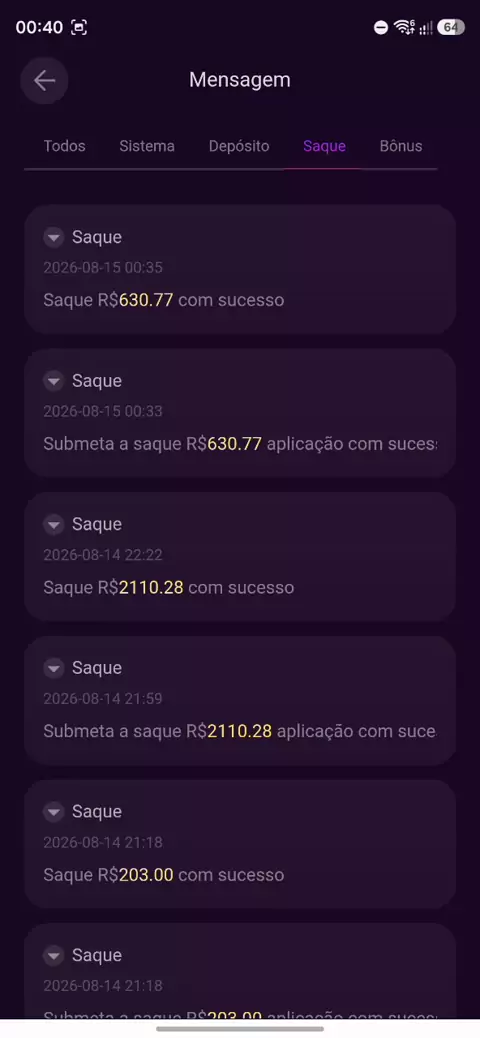
Task: Tap the Wi-Fi status icon
Action: pyautogui.click(x=404, y=27)
